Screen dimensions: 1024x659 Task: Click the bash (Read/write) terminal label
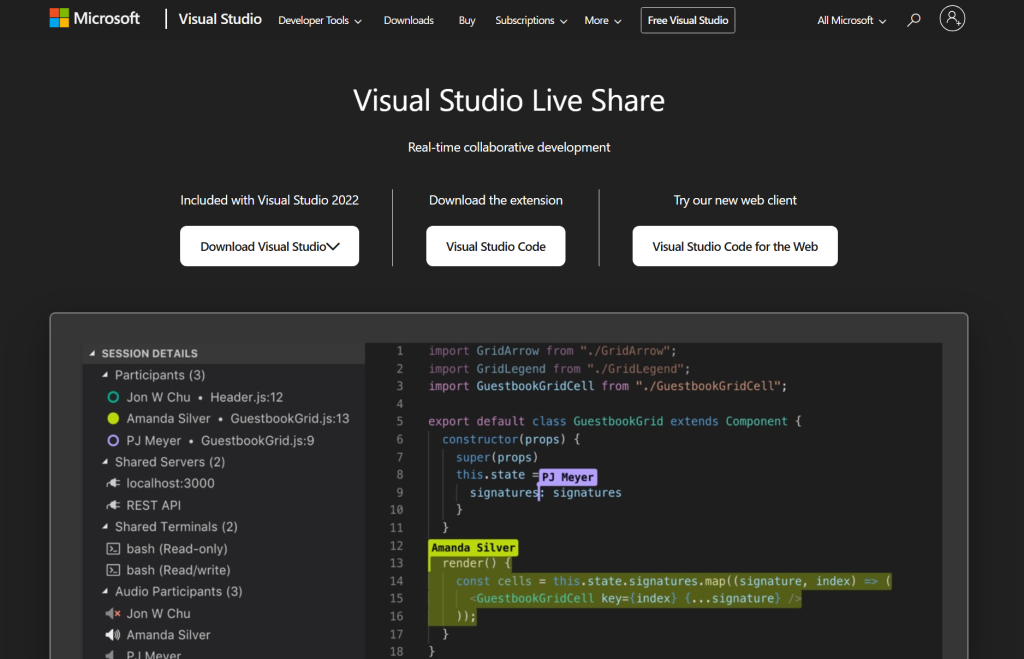click(178, 570)
